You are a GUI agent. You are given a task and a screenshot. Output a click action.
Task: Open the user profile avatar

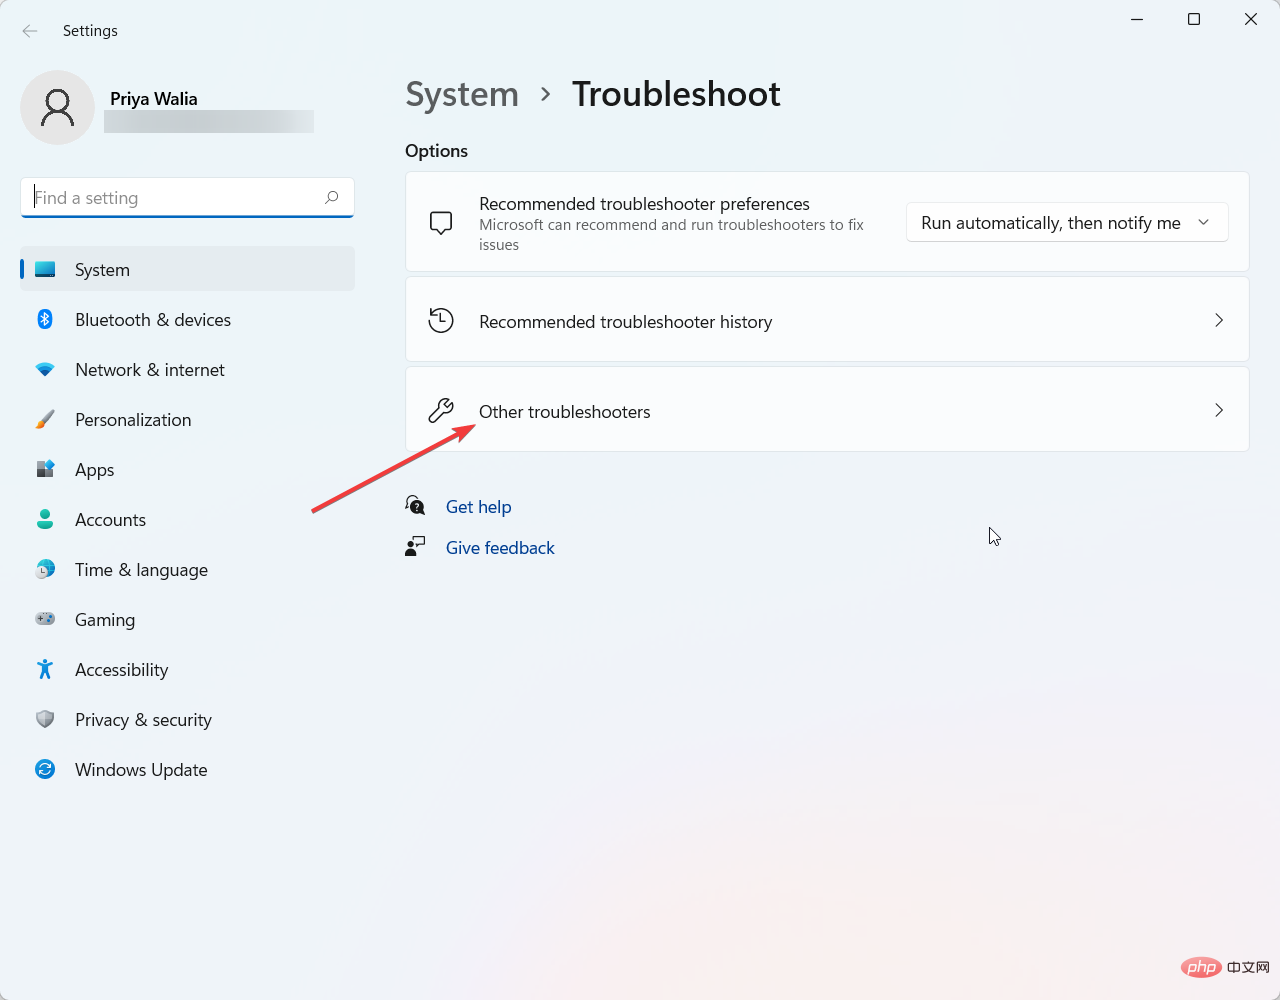[x=57, y=107]
